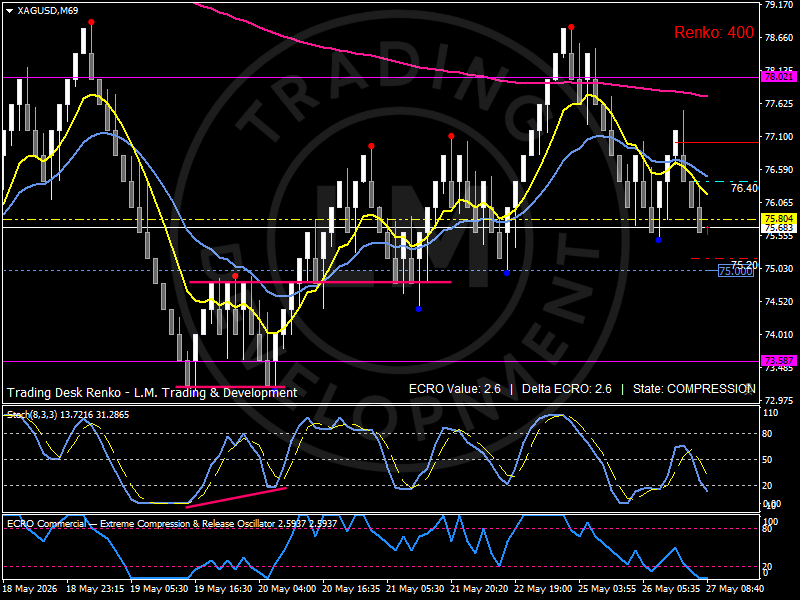Select the long pink horizontal line near 74.8
Screen dimensions: 800x600
320,282
